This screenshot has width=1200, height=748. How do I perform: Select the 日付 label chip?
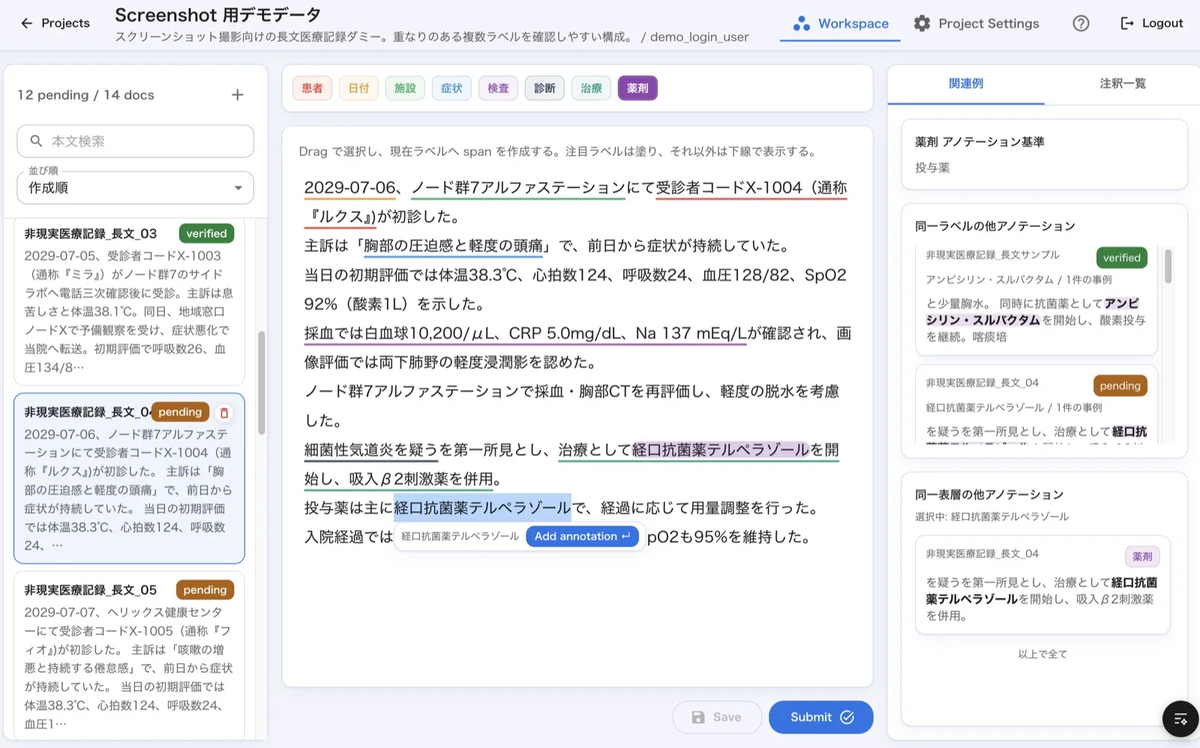click(358, 88)
